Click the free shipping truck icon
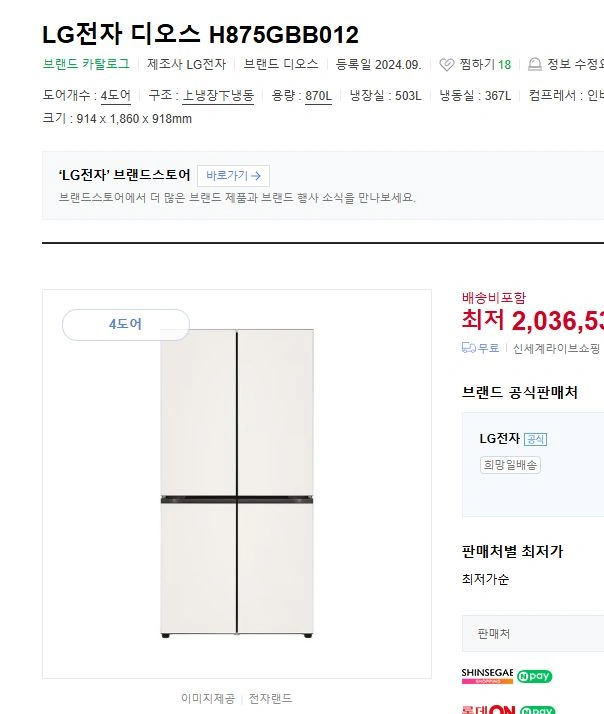Screen dimensions: 604x714 click(468, 348)
